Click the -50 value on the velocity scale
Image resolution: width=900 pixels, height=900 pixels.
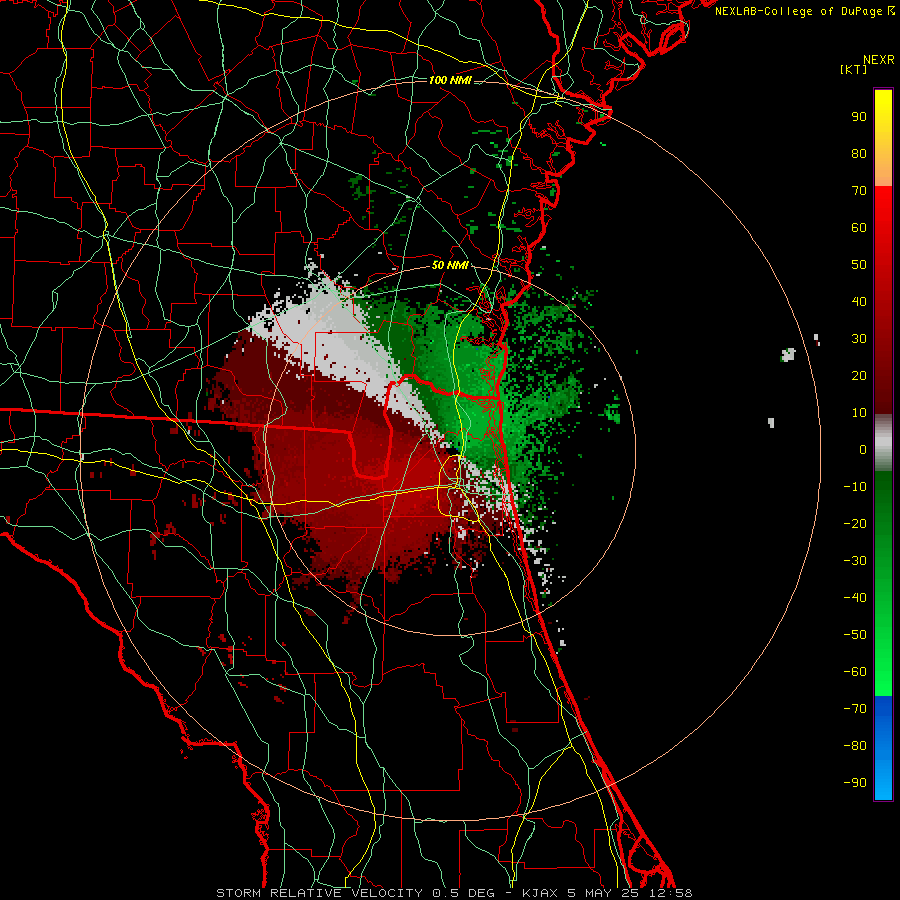tap(855, 634)
